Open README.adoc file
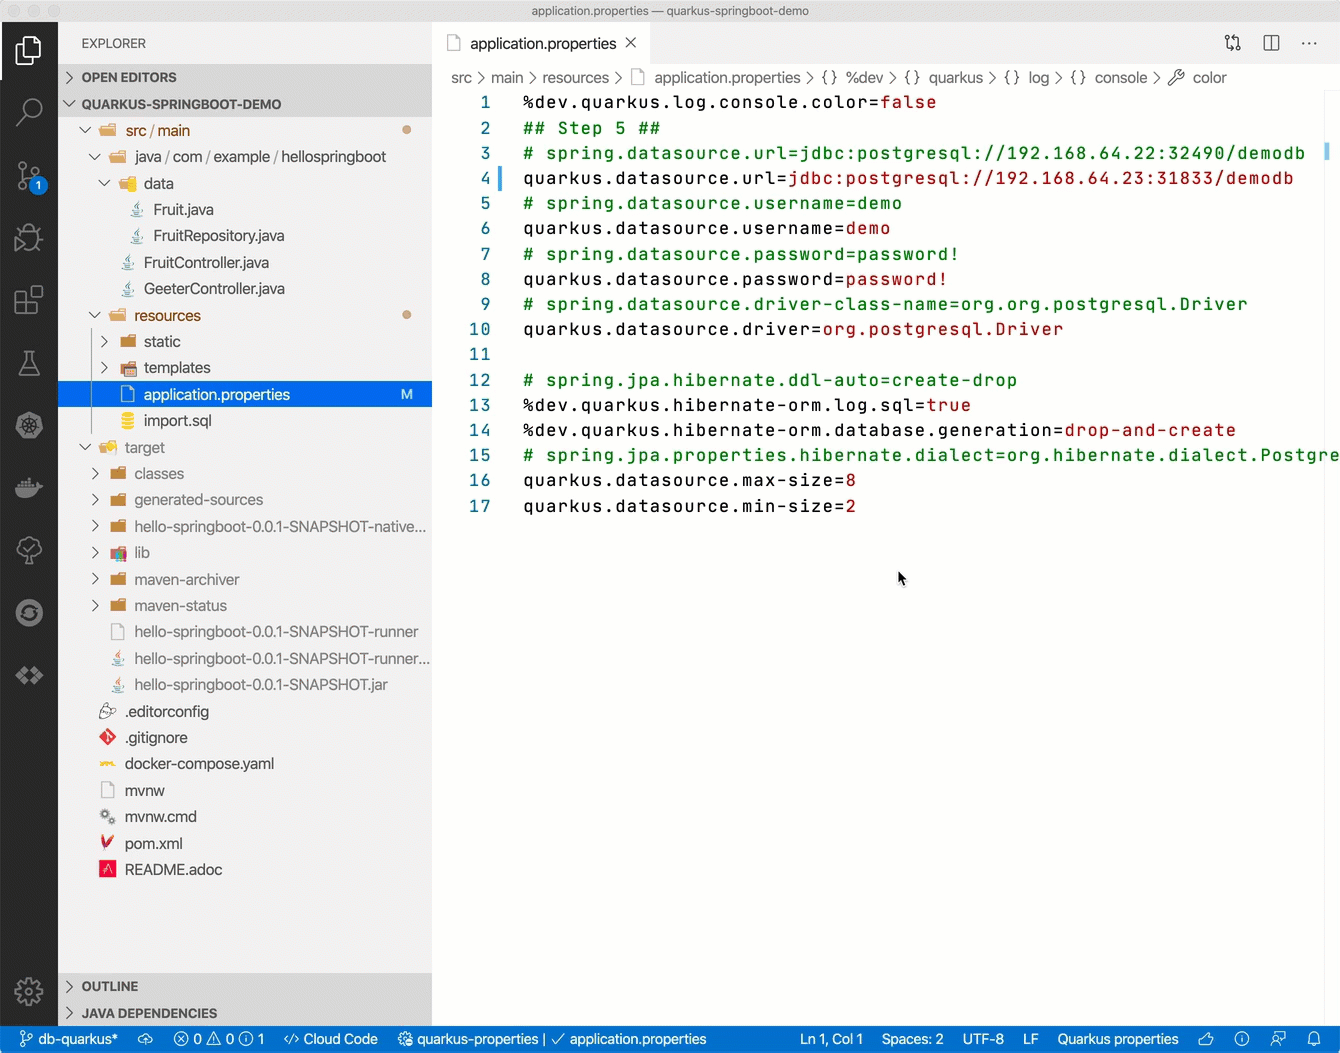The height and width of the screenshot is (1053, 1340). tap(245, 869)
